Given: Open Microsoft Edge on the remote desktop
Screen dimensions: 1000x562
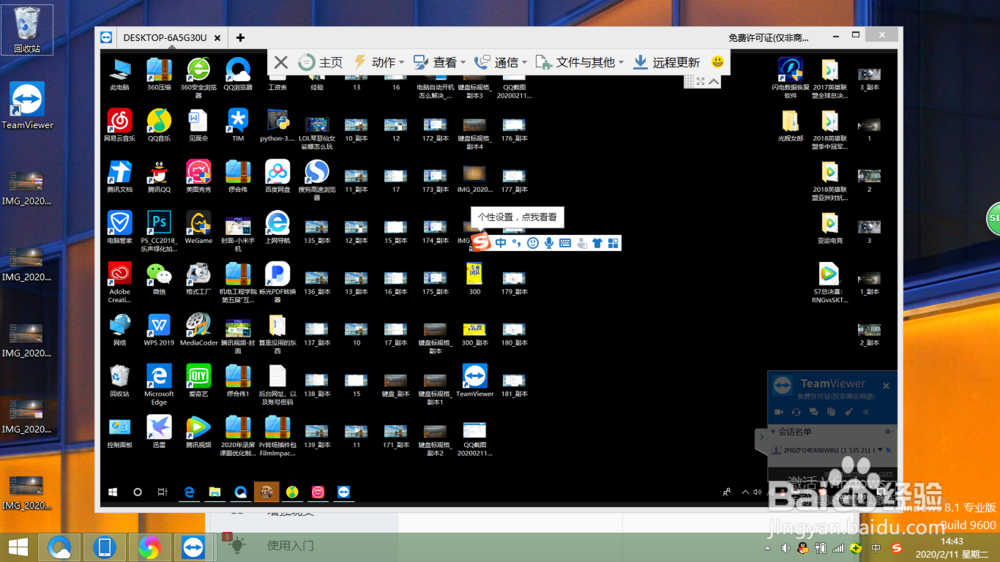Looking at the screenshot, I should coord(159,383).
